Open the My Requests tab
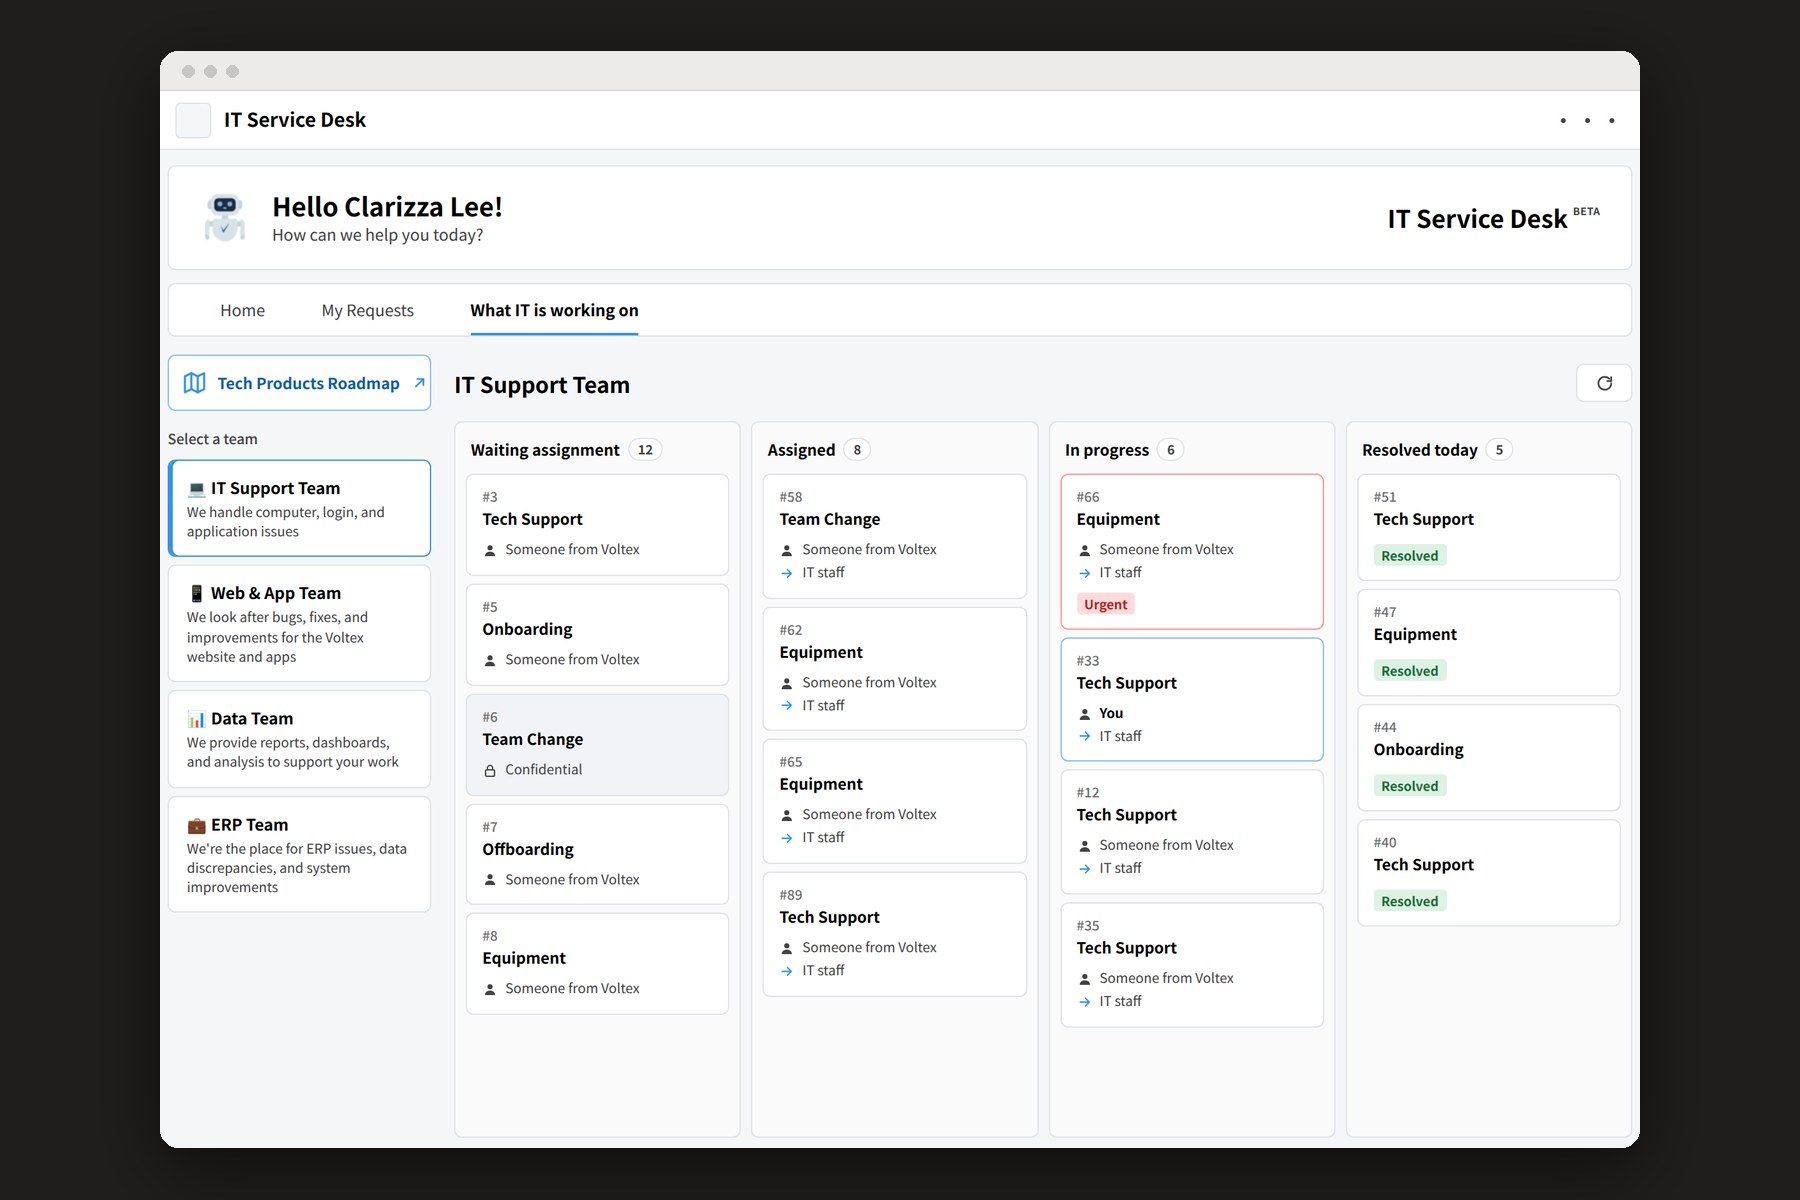Image resolution: width=1800 pixels, height=1200 pixels. click(x=368, y=311)
